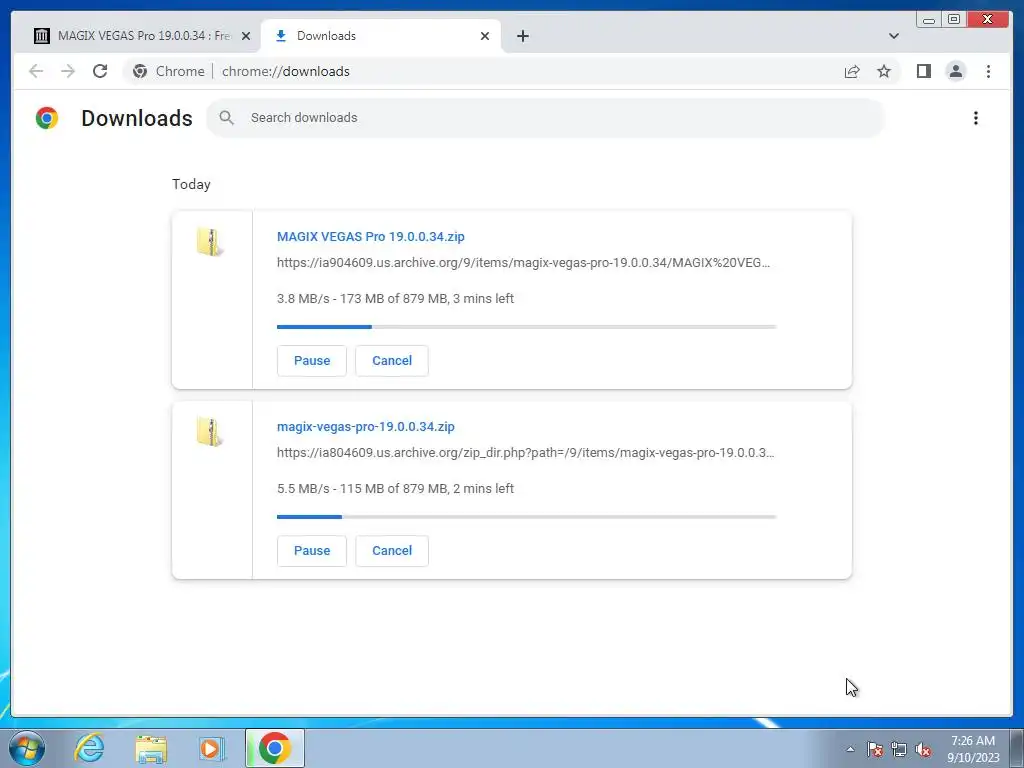Image resolution: width=1024 pixels, height=768 pixels.
Task: Open Windows Explorer from the taskbar
Action: coord(151,748)
